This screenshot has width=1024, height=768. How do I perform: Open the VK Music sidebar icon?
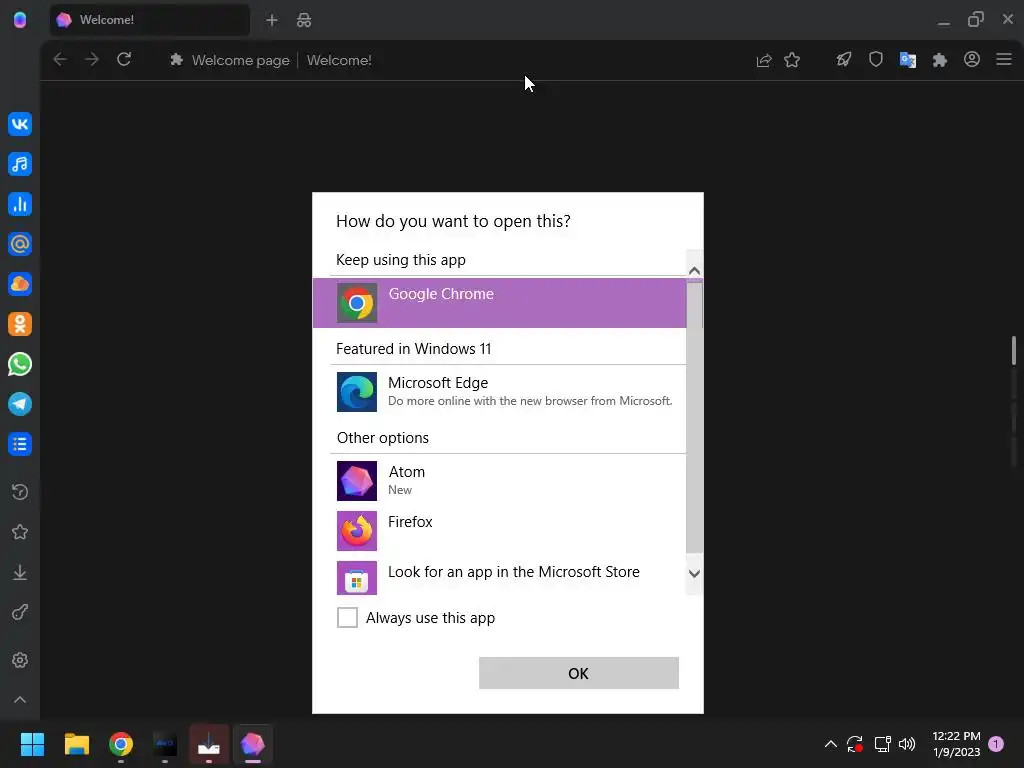pos(20,164)
